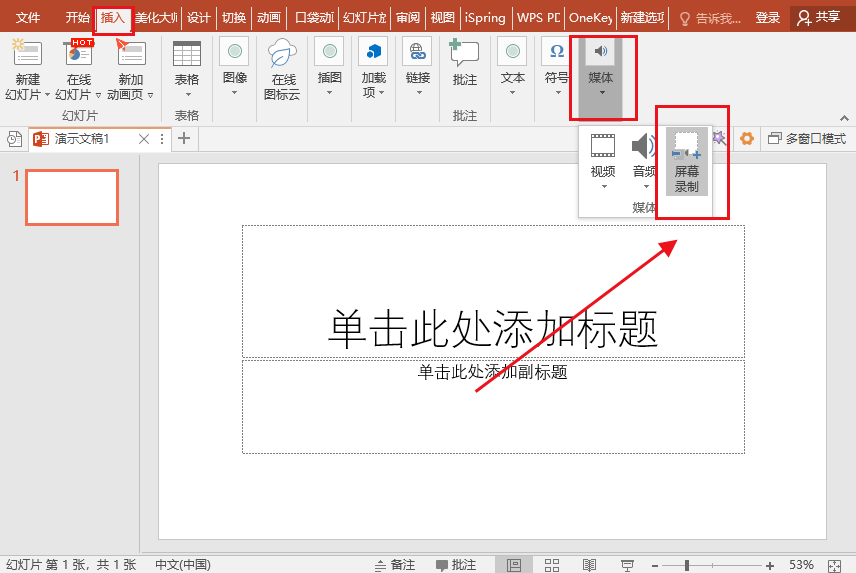Select the Video (视频) film icon
This screenshot has height=573, width=856.
pos(603,146)
